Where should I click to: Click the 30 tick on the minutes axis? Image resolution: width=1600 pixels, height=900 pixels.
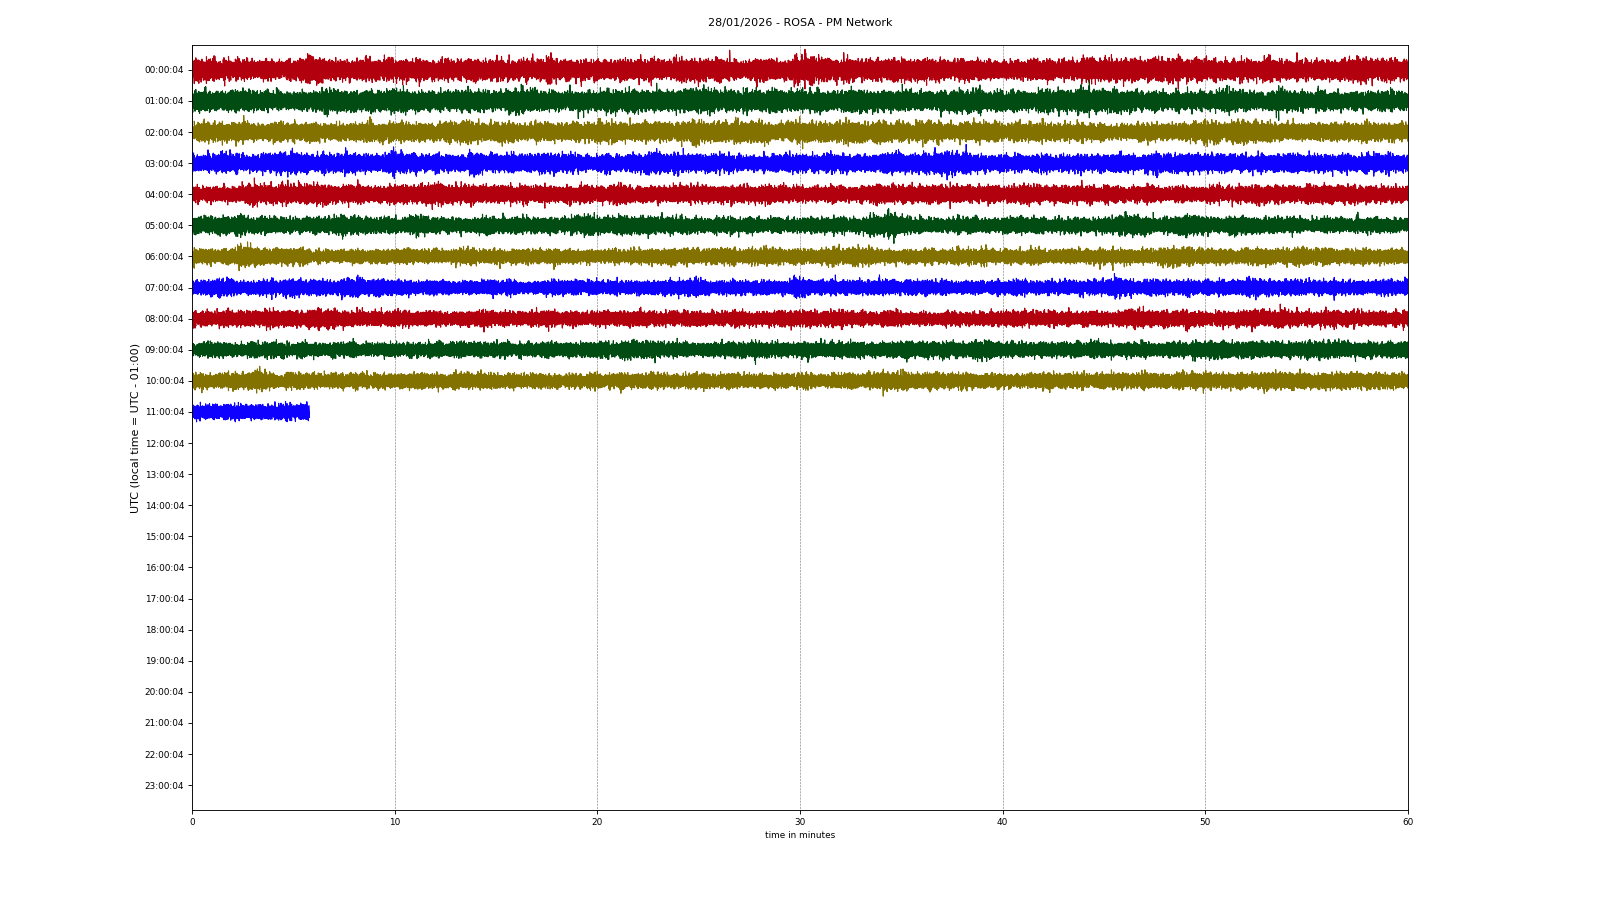point(799,822)
